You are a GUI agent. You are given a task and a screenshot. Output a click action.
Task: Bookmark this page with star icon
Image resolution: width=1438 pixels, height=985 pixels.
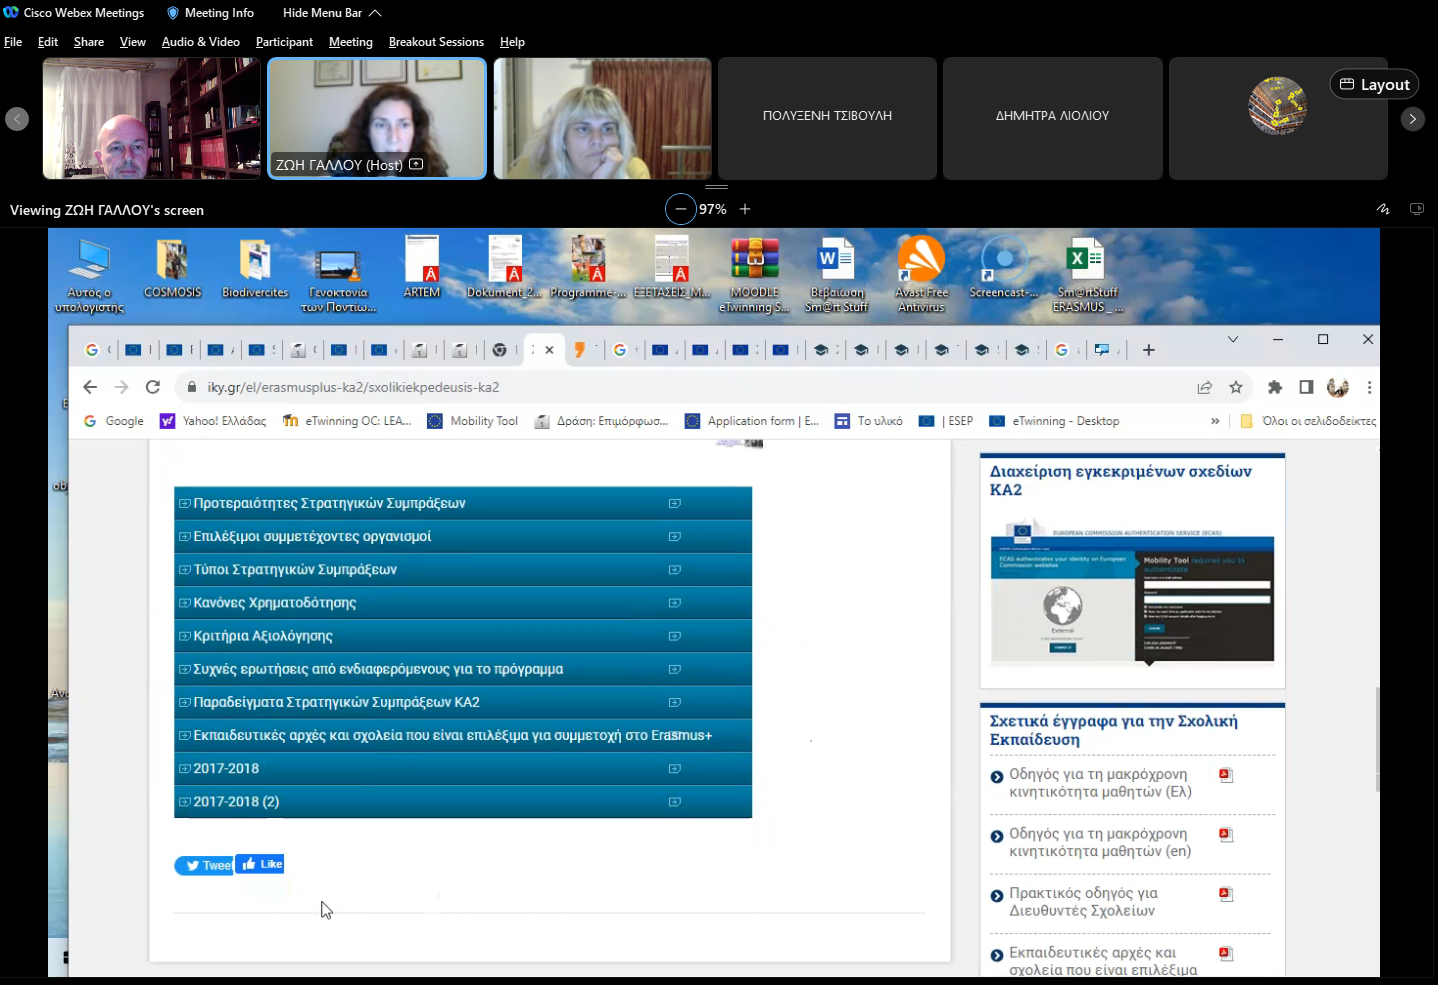(1236, 387)
